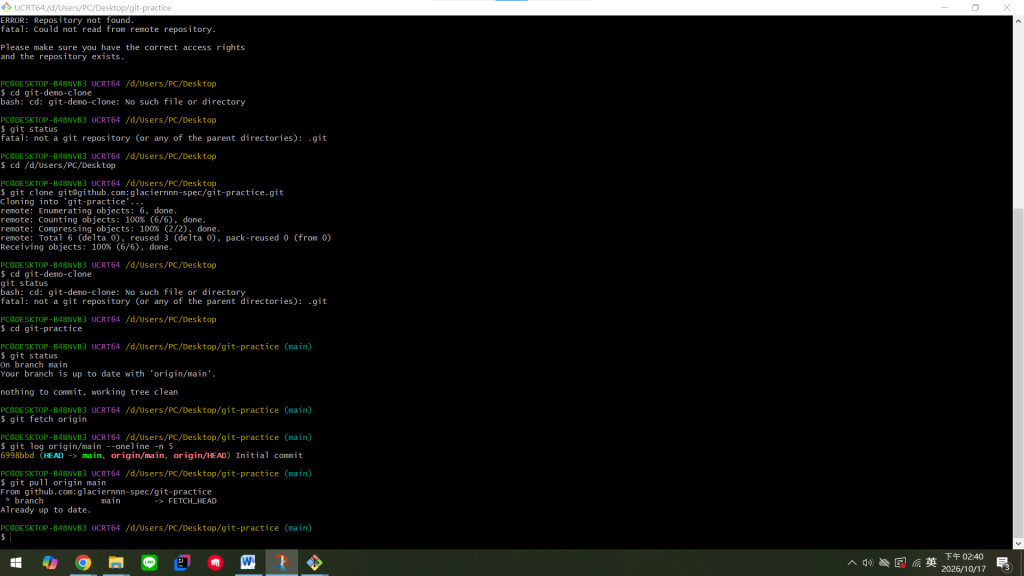1024x576 pixels.
Task: Switch to Google Chrome in taskbar
Action: pos(83,562)
